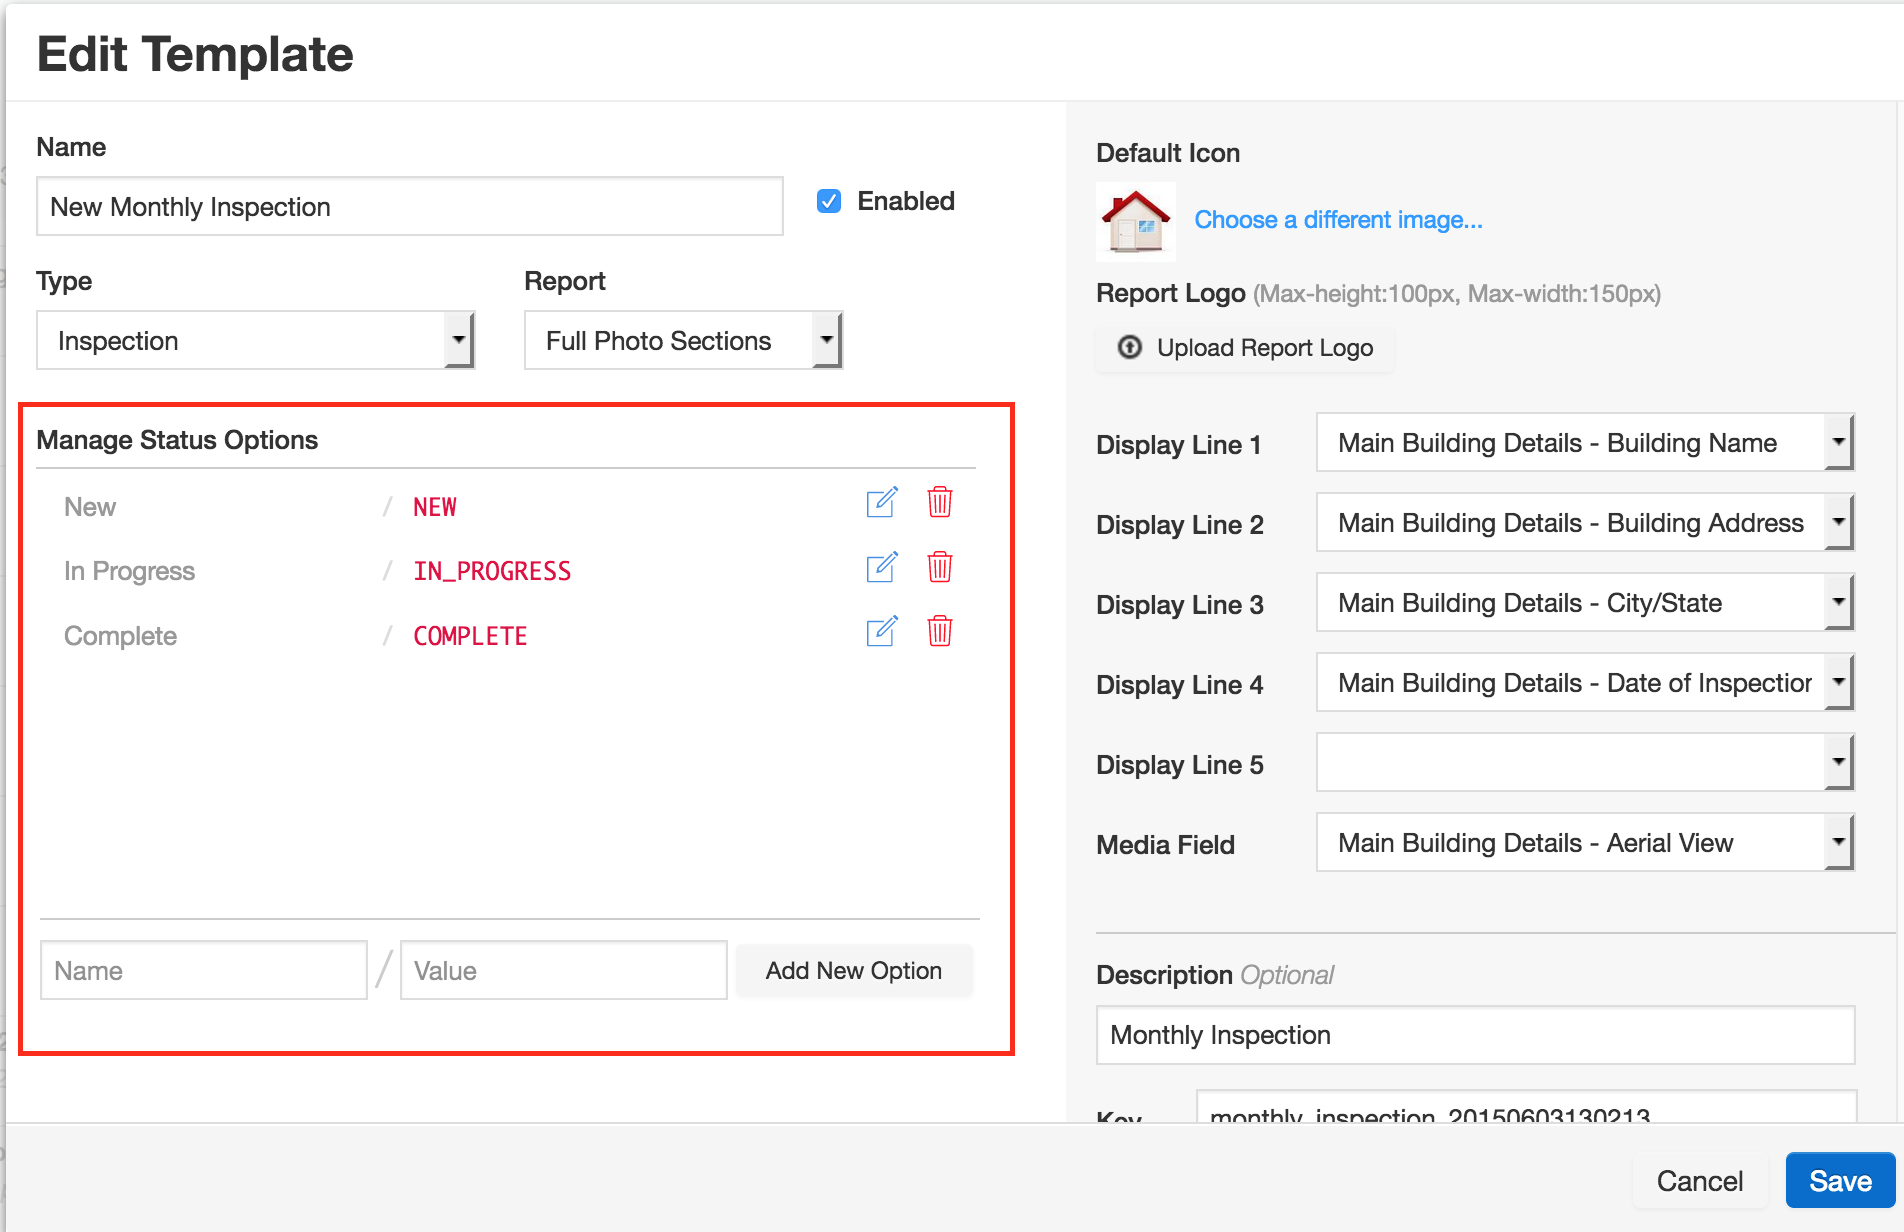
Task: Focus the template Name text field
Action: pos(410,207)
